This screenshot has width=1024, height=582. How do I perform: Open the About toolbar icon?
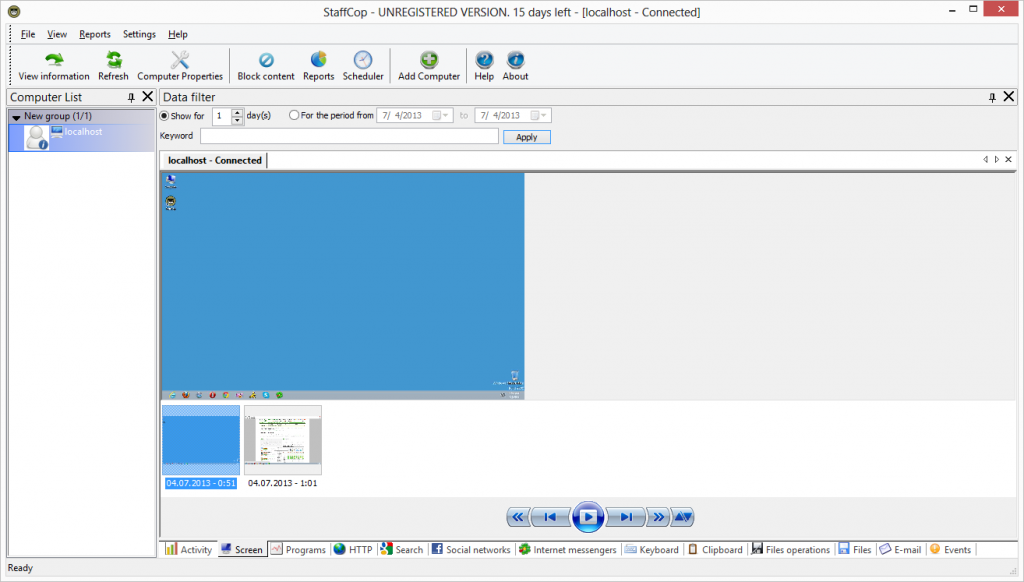515,61
